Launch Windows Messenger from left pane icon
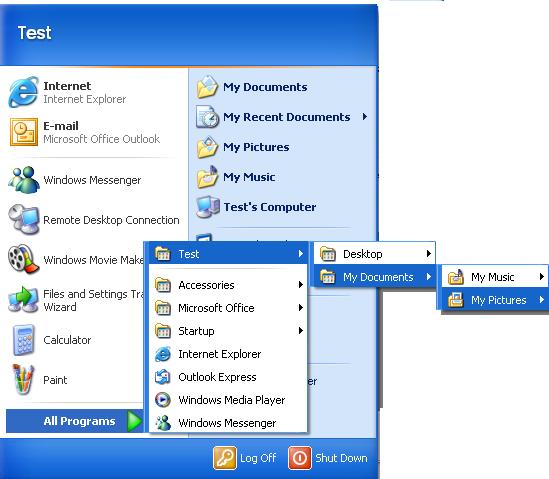This screenshot has width=549, height=479. (23, 180)
